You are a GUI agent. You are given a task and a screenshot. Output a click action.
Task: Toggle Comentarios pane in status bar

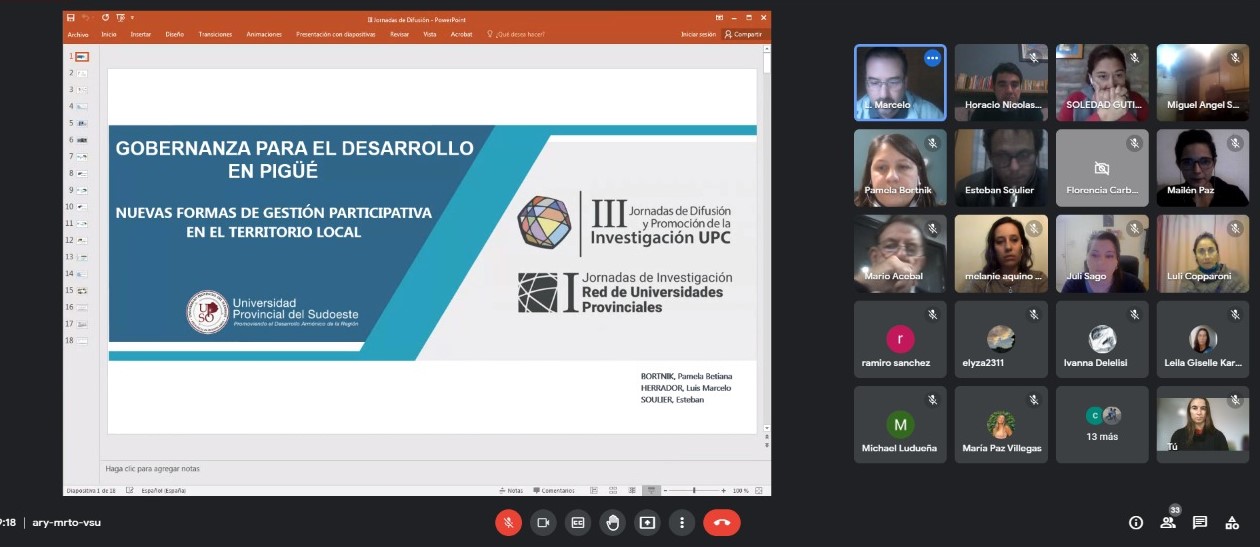[553, 491]
